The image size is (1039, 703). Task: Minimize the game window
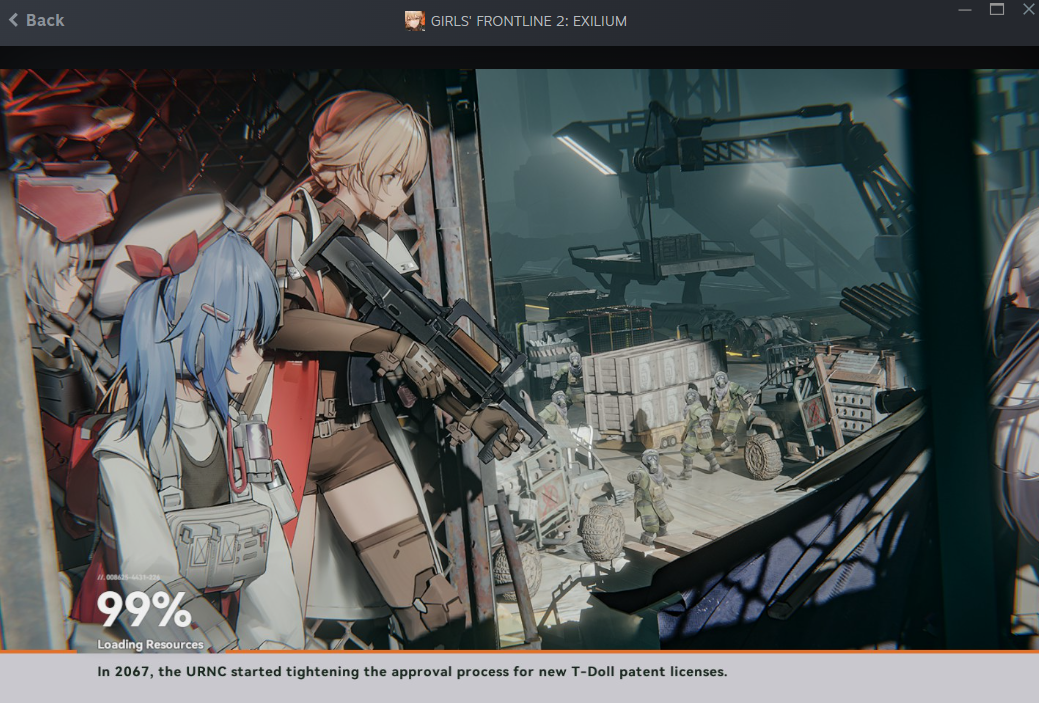[x=965, y=10]
